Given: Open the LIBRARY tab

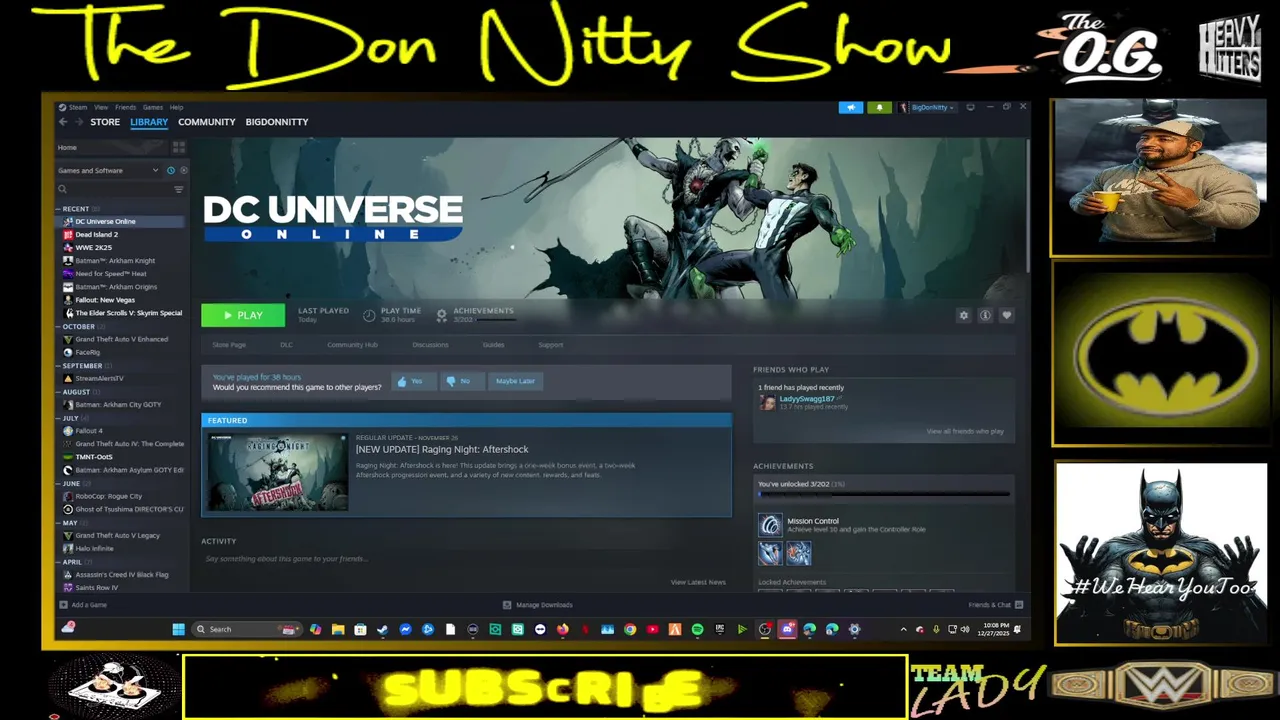Looking at the screenshot, I should (149, 122).
